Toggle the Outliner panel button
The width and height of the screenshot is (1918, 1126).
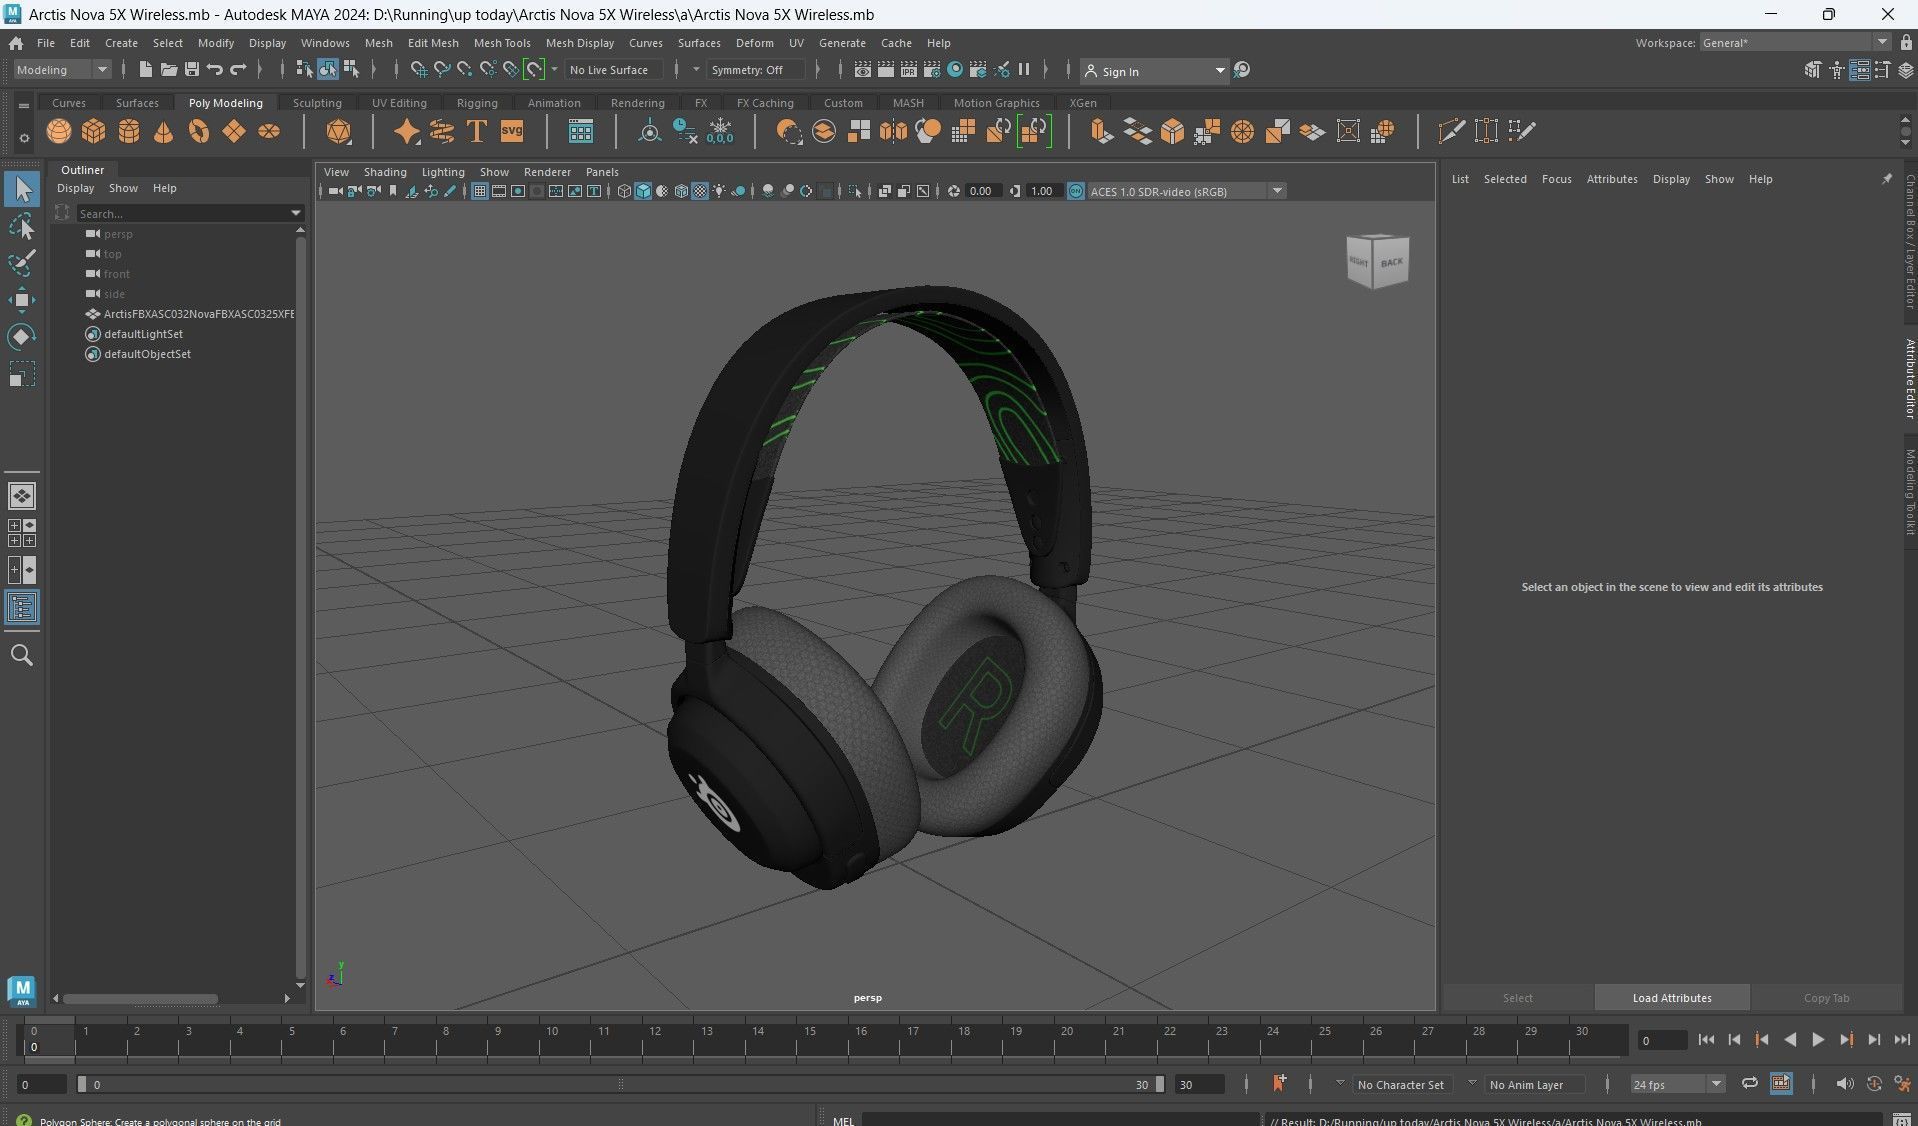click(x=22, y=607)
